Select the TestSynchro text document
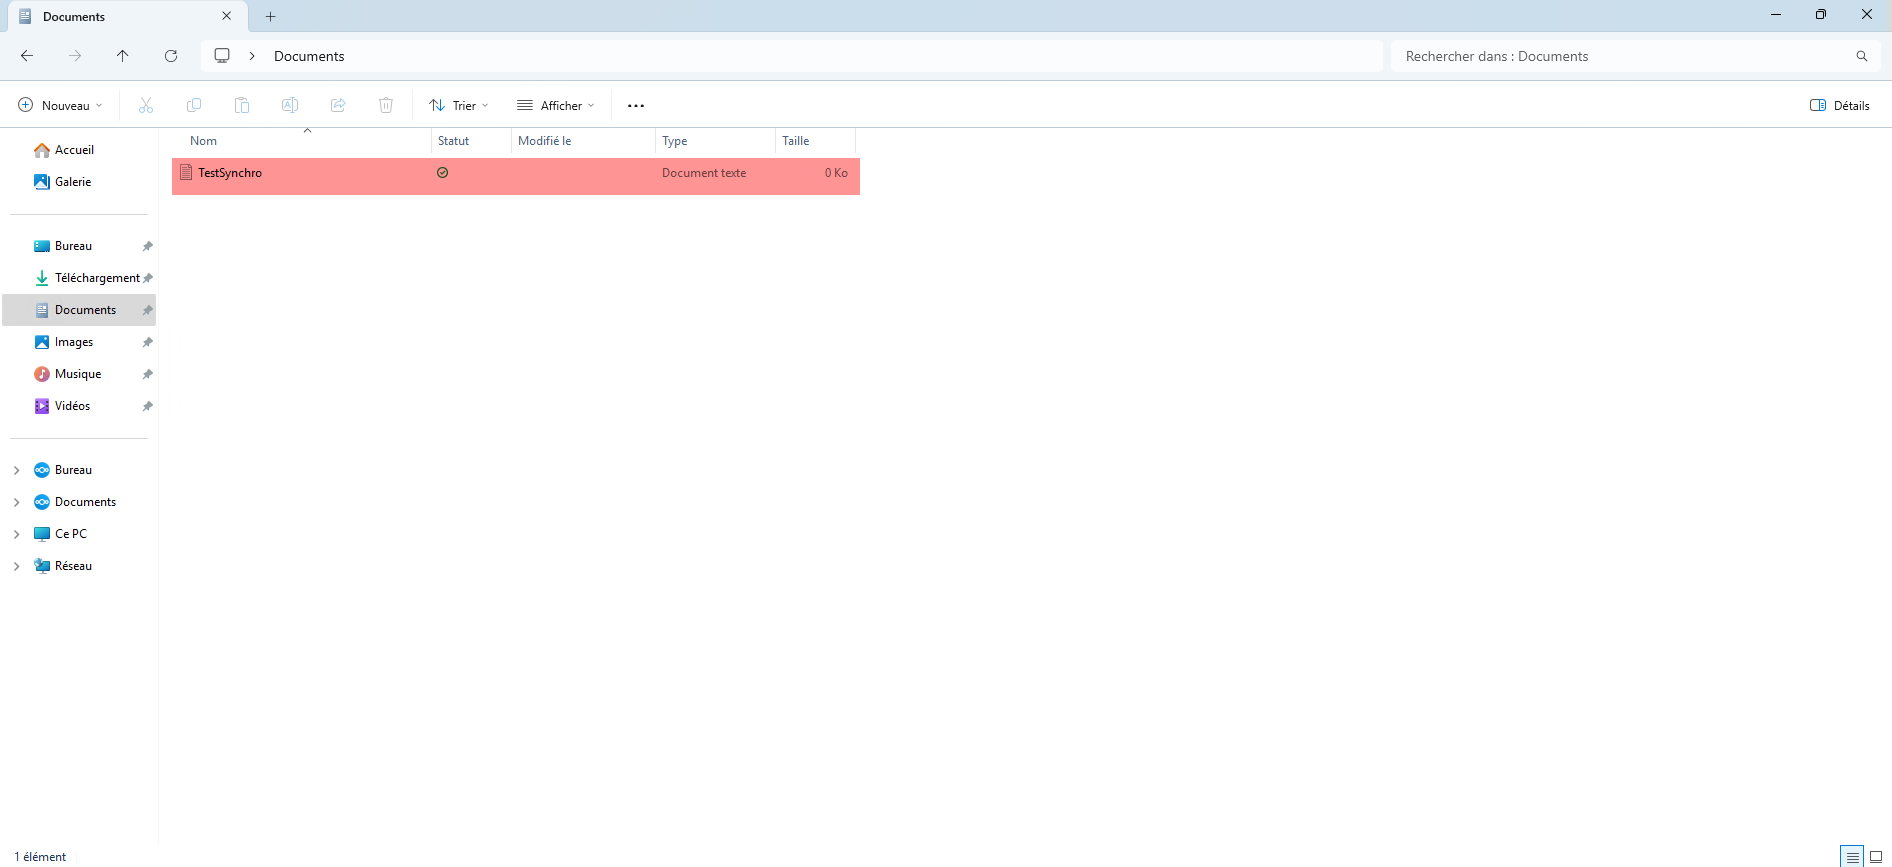Viewport: 1892px width, 867px height. (x=230, y=173)
